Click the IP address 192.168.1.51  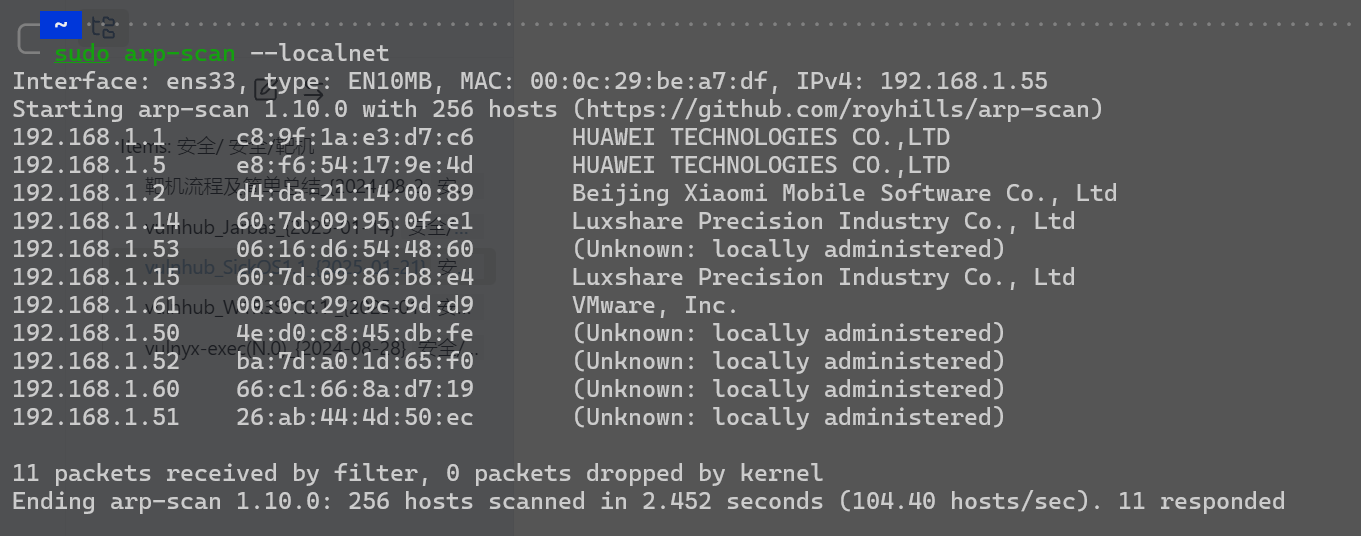(96, 417)
